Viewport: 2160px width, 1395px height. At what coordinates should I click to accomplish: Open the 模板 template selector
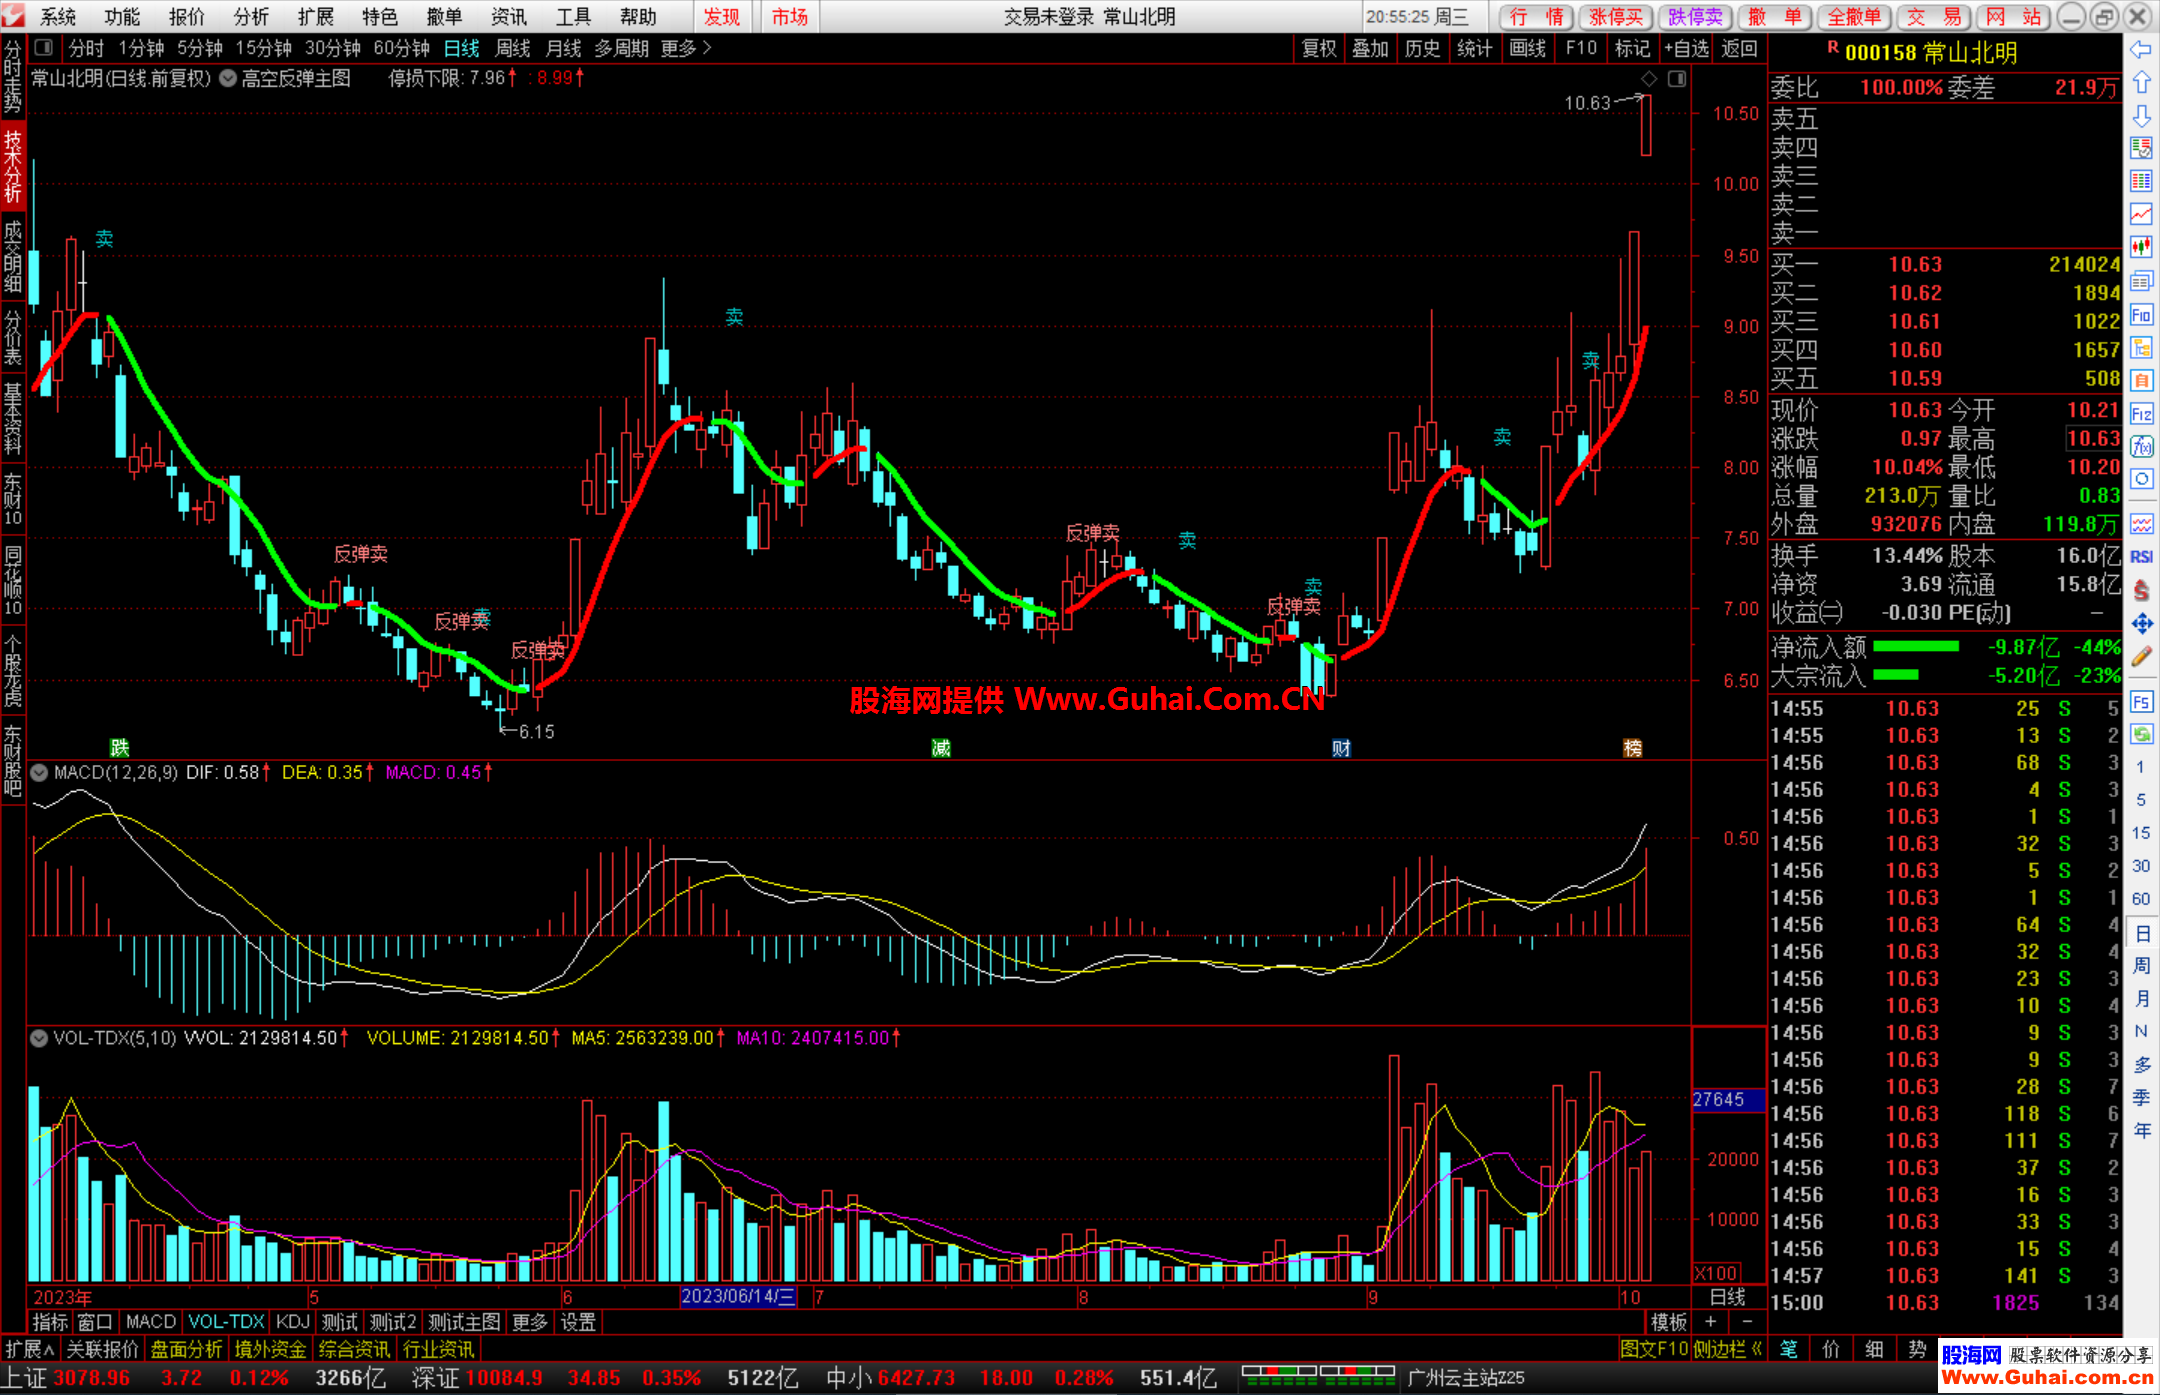pos(1669,1322)
